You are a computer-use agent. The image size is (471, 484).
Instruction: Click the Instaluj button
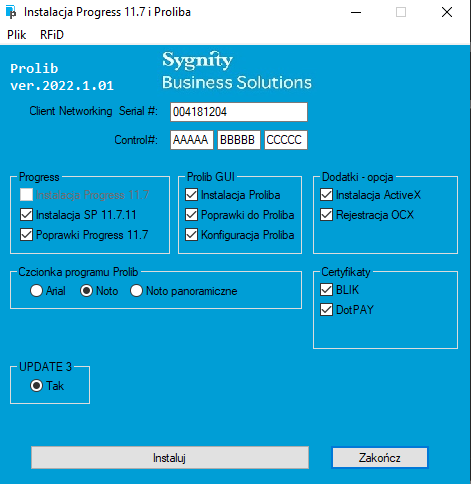(x=170, y=458)
